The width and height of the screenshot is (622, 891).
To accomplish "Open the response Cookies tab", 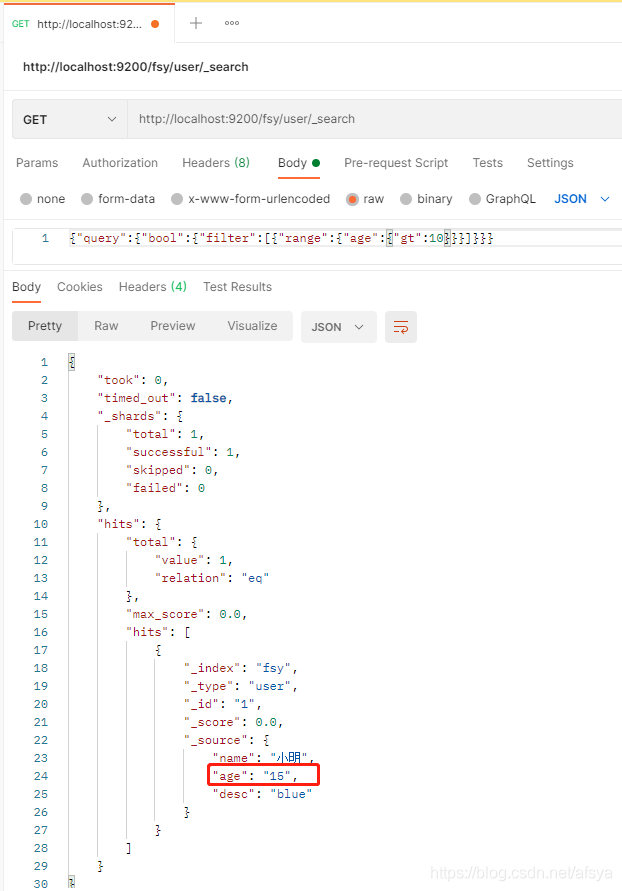I will tap(80, 287).
